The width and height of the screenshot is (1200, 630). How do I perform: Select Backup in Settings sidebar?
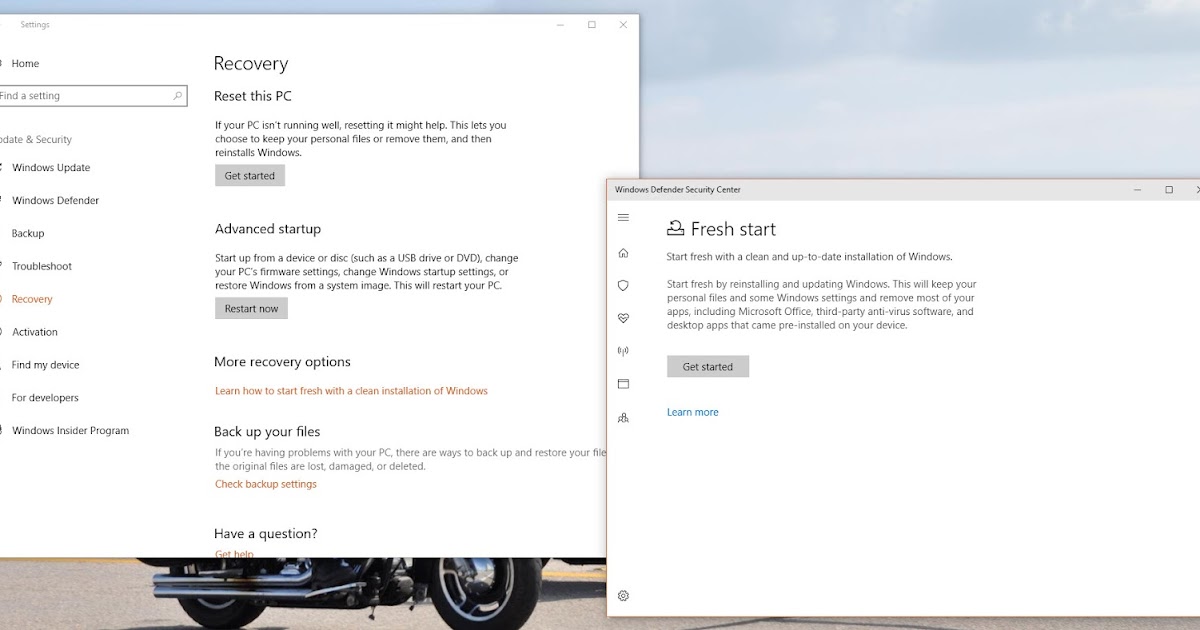28,234
